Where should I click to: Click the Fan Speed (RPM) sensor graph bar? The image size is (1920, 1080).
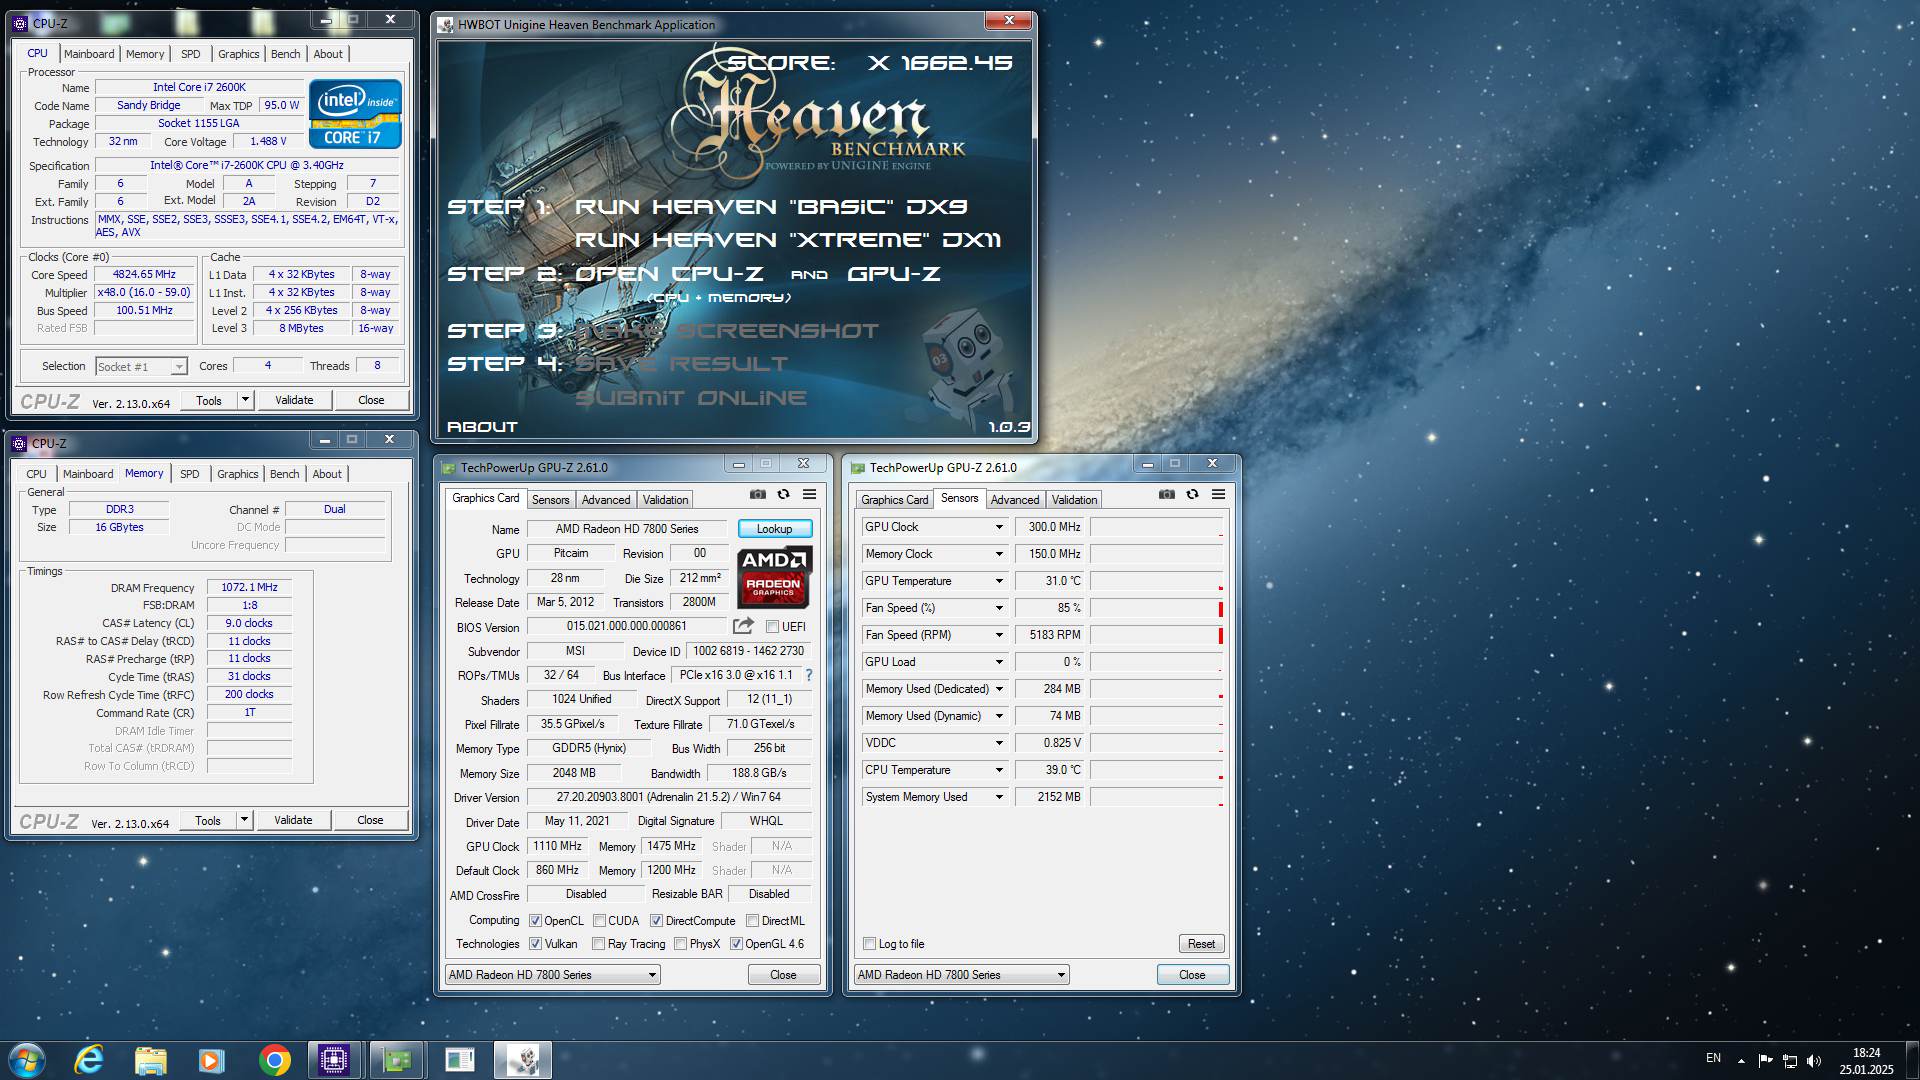click(x=1156, y=635)
